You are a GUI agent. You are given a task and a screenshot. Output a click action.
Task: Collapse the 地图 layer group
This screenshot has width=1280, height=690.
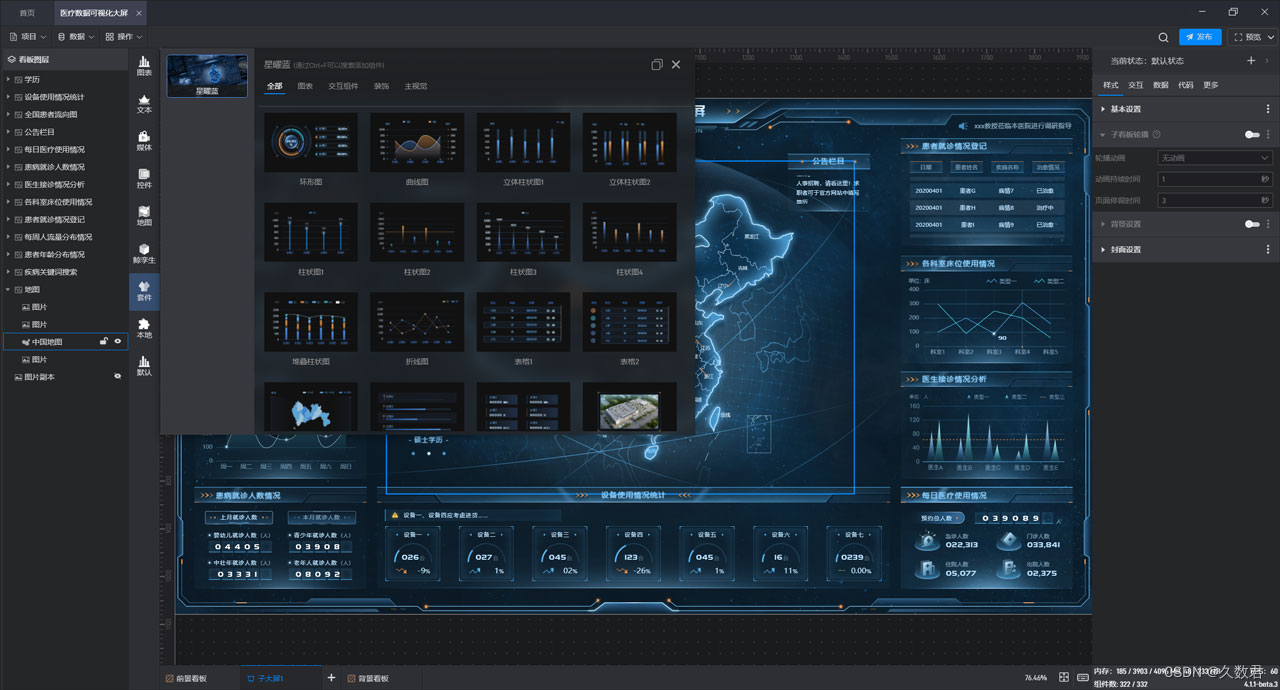(9, 290)
